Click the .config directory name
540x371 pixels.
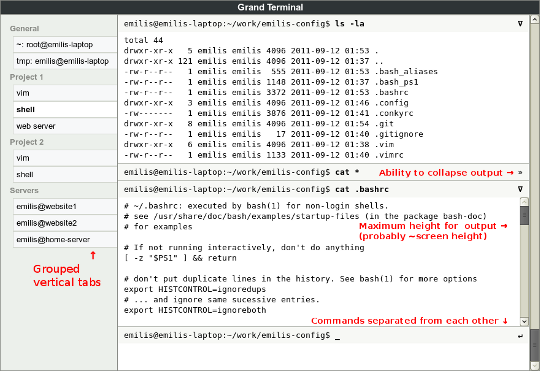392,103
